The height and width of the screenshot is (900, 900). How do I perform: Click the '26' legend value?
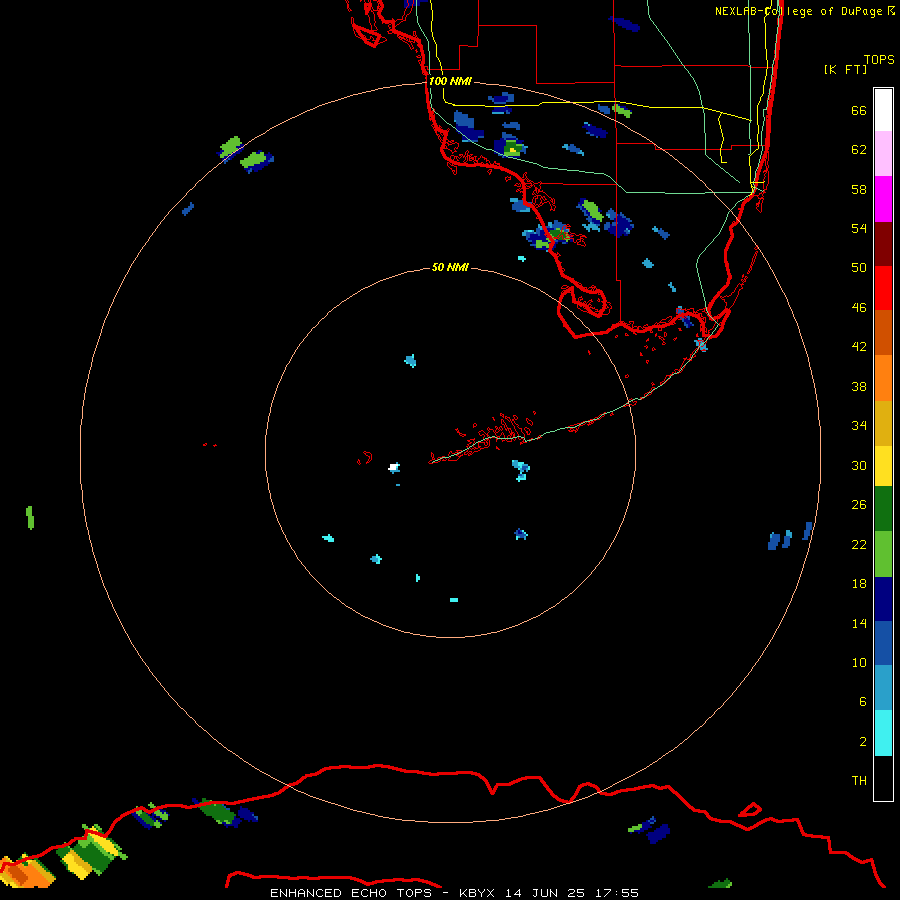pos(859,505)
